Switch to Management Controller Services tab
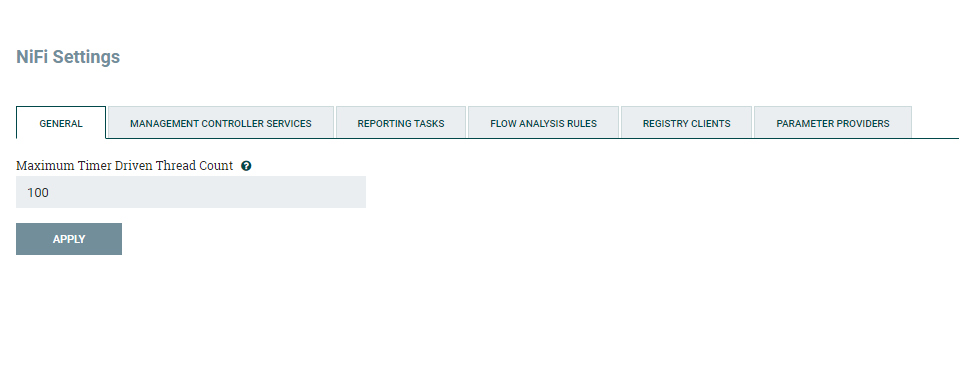This screenshot has height=377, width=959. pyautogui.click(x=221, y=123)
